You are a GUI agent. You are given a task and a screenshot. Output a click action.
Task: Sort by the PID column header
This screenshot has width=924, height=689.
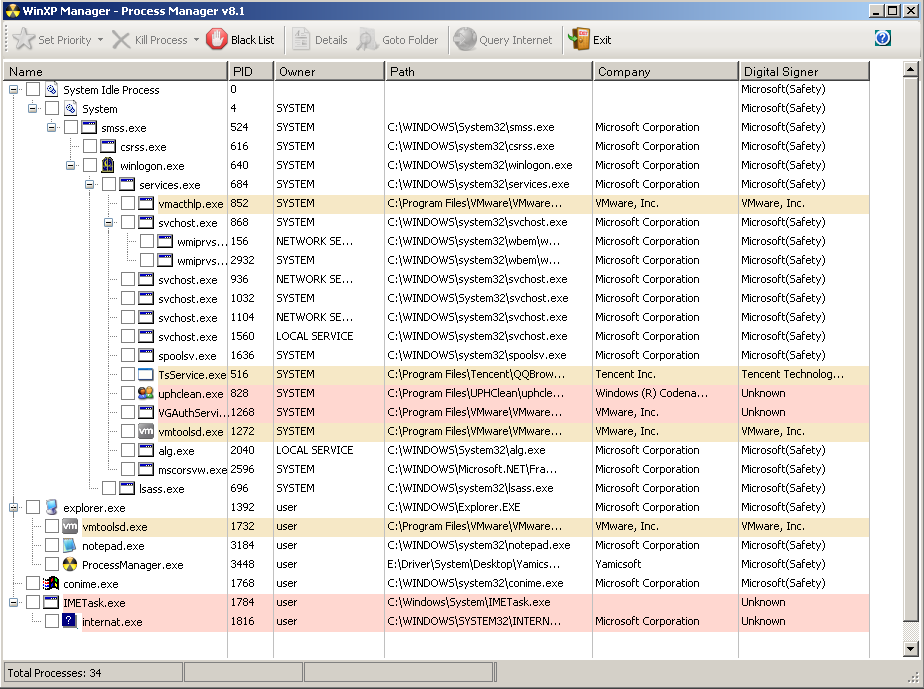point(250,72)
